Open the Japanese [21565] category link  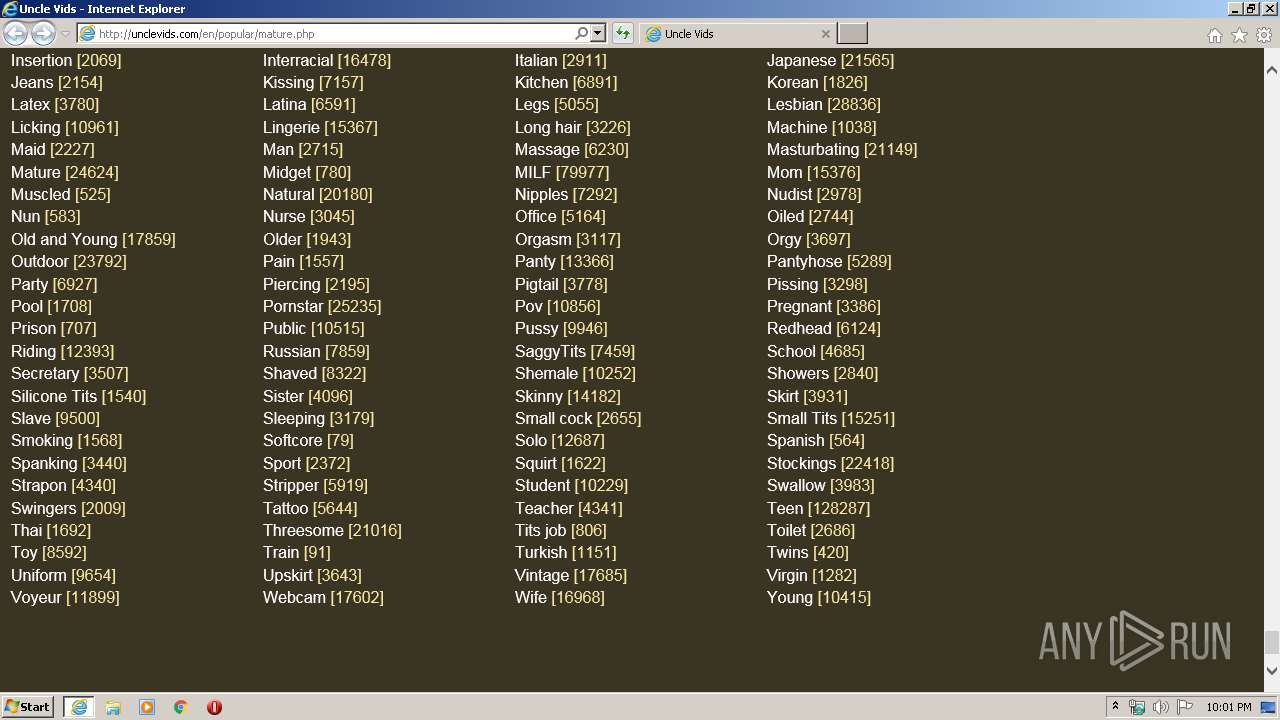[x=831, y=60]
